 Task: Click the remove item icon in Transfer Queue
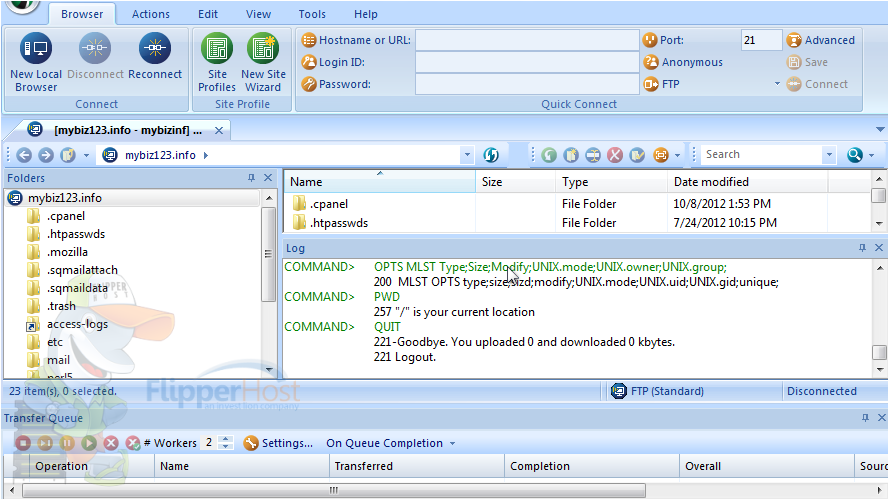click(111, 443)
